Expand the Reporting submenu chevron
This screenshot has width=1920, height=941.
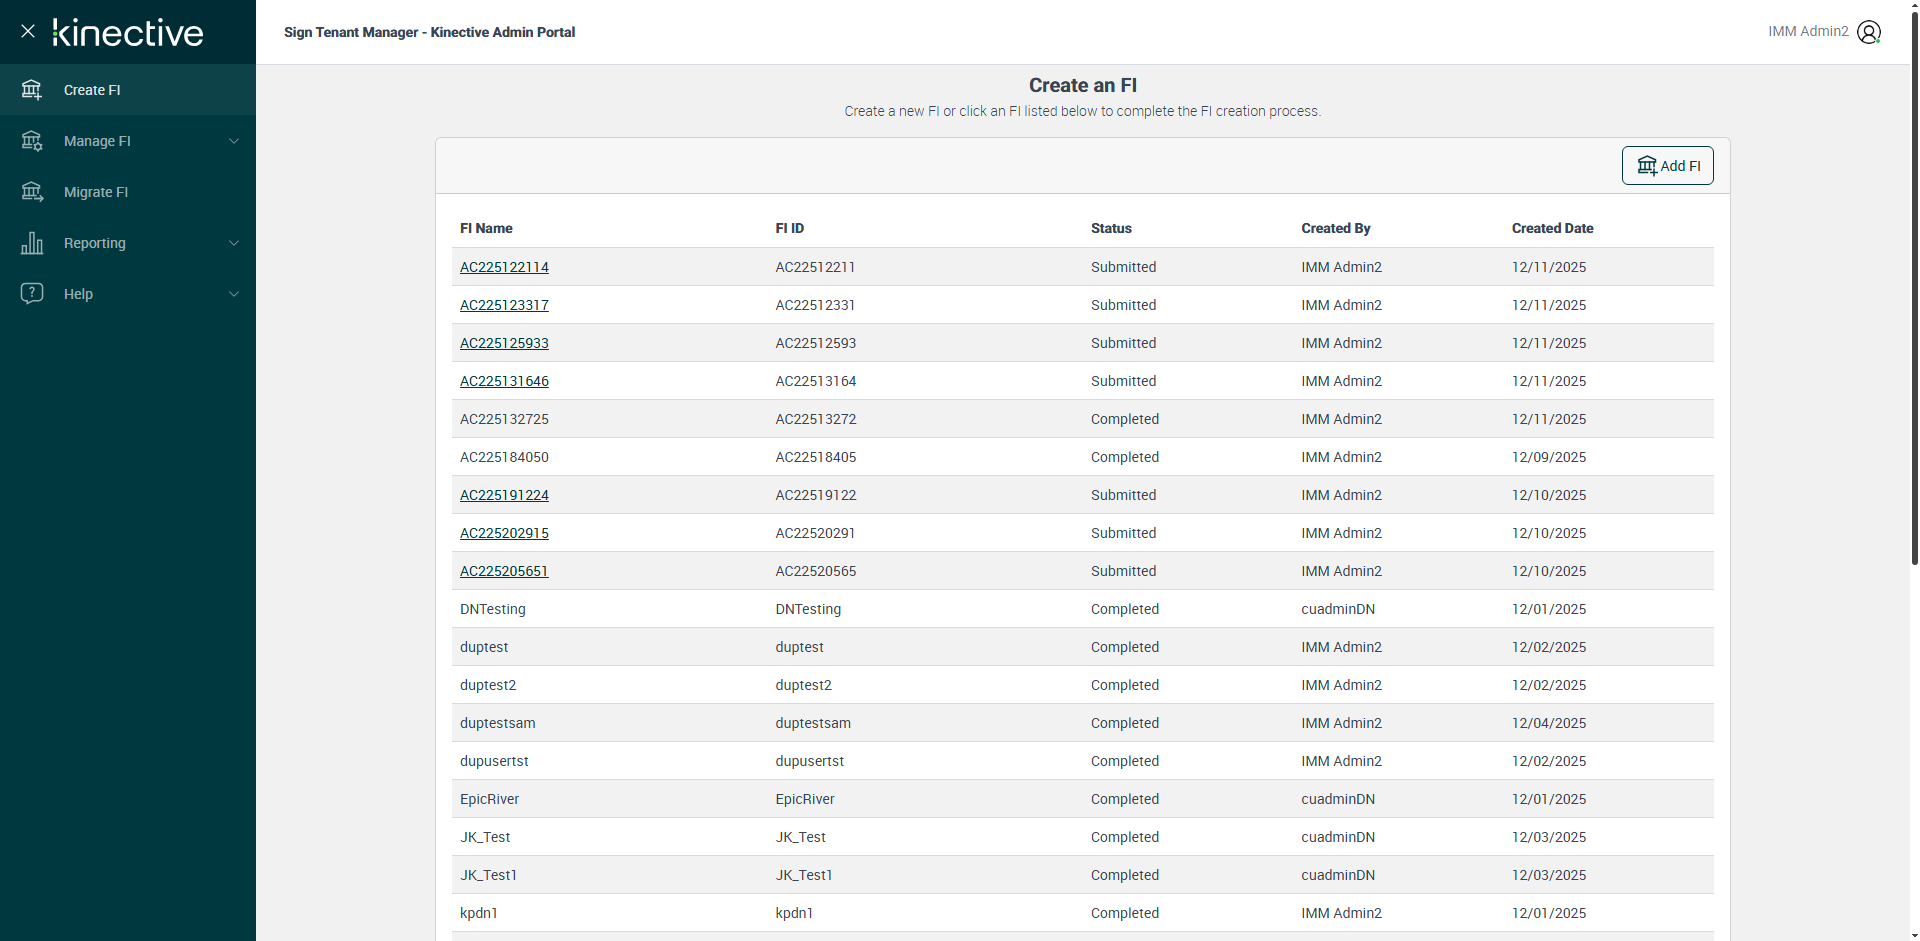coord(234,243)
